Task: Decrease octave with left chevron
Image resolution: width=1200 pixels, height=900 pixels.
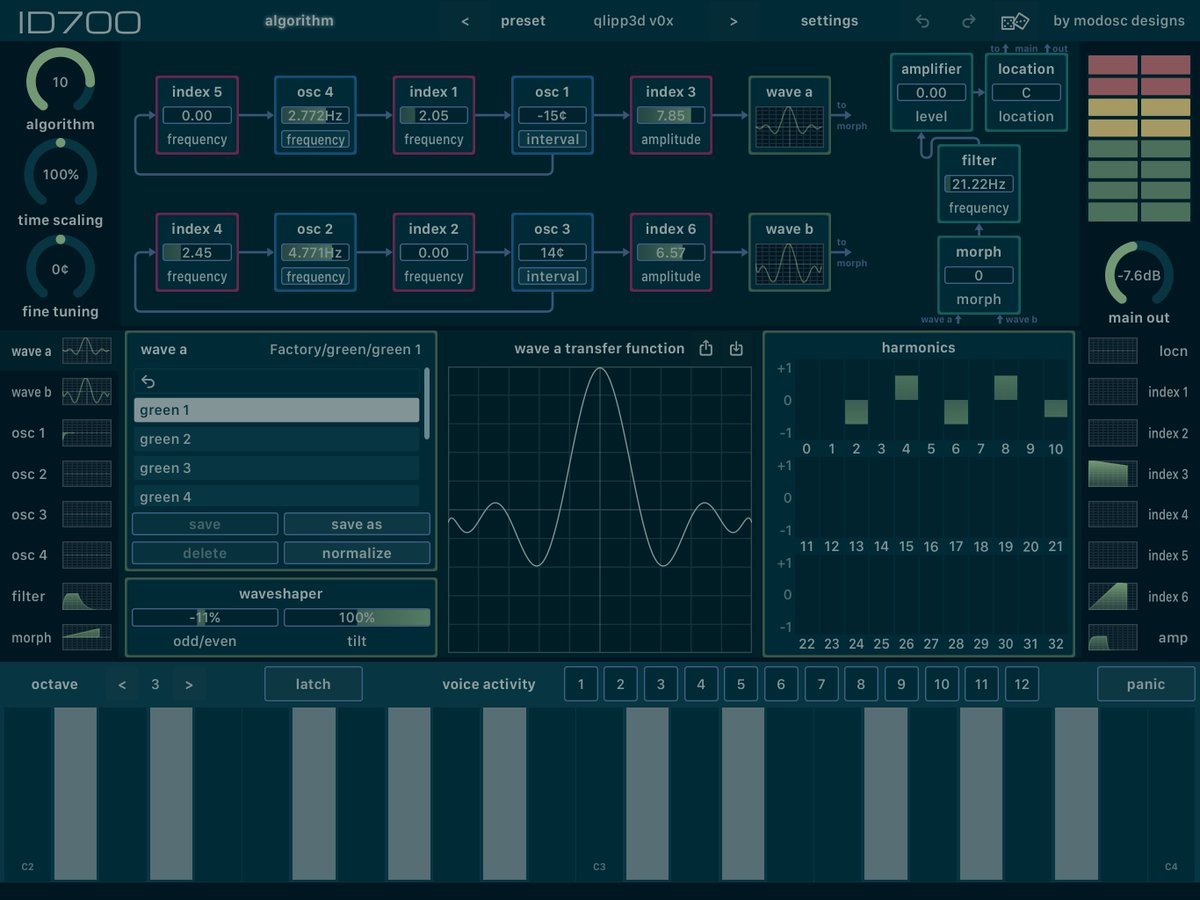Action: (x=122, y=684)
